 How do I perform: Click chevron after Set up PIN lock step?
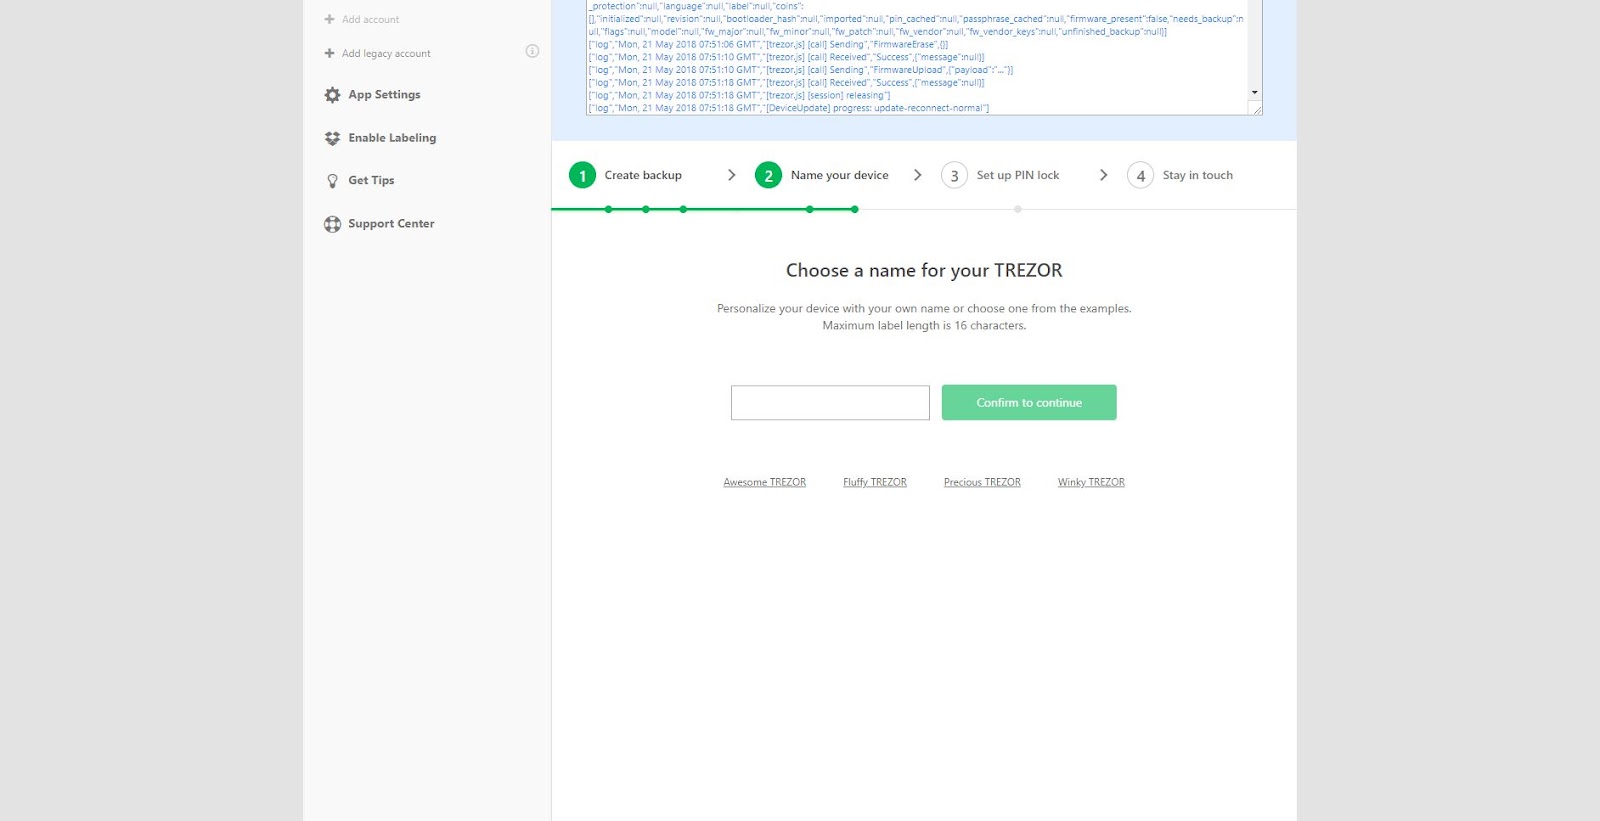(x=1103, y=175)
